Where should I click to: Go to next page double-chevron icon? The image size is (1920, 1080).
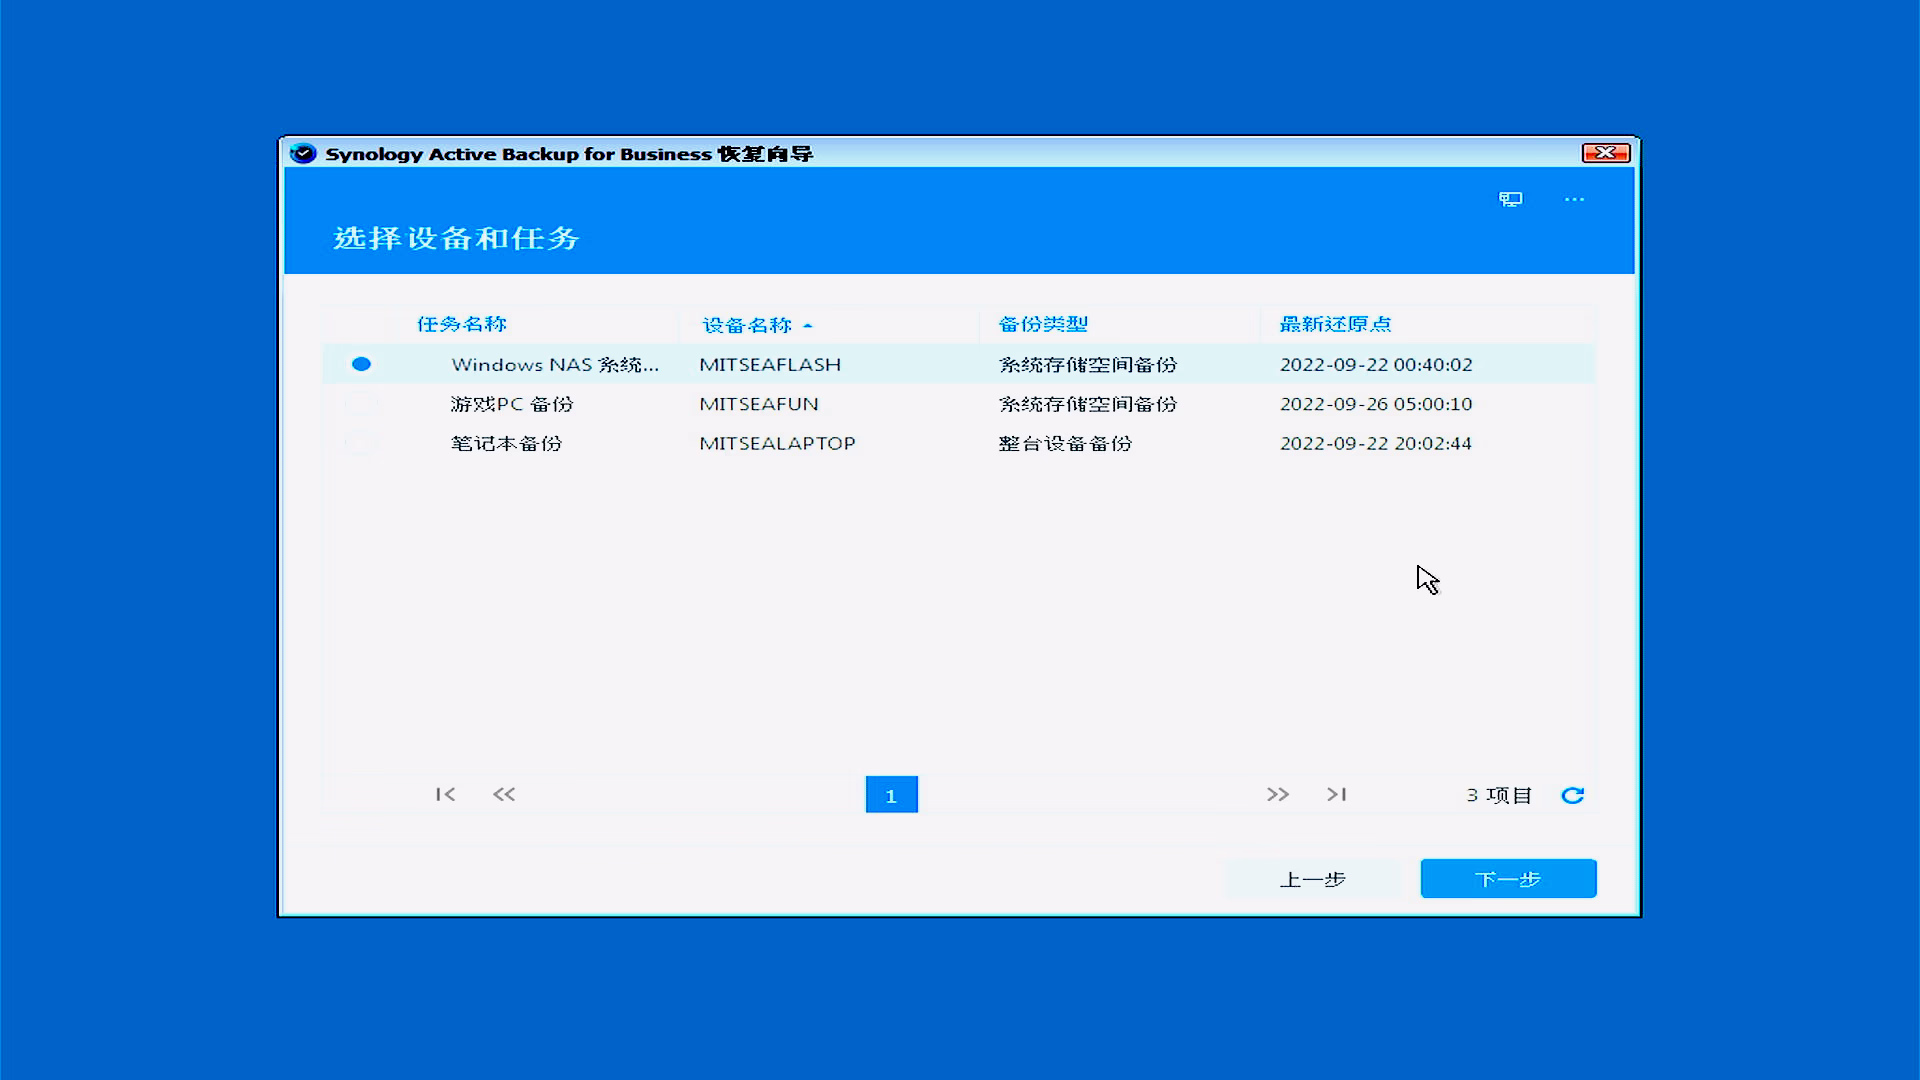1277,794
